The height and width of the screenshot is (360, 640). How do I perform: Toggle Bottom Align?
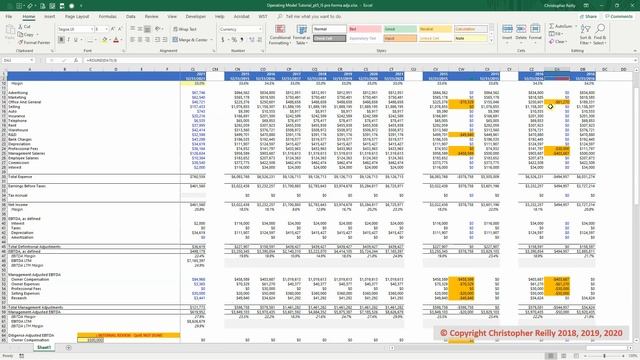click(x=147, y=29)
